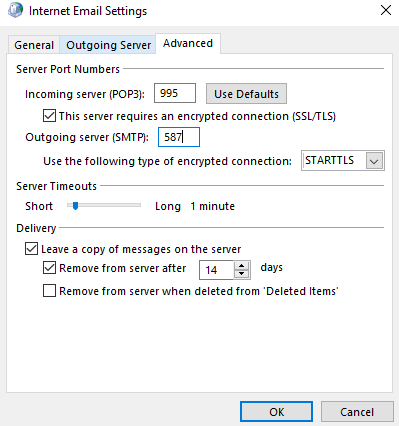The image size is (399, 426).
Task: Toggle Remove from server after checkbox
Action: [x=49, y=268]
